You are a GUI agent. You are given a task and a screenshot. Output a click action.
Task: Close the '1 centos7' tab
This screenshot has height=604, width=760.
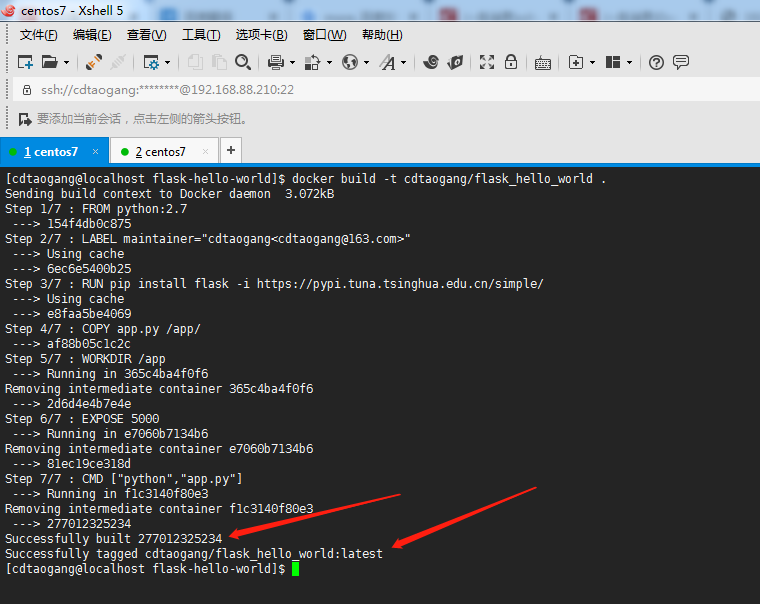pyautogui.click(x=95, y=152)
